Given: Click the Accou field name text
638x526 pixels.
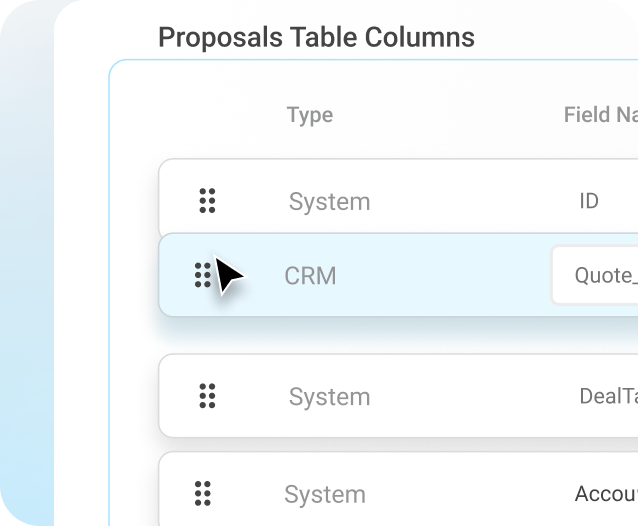Looking at the screenshot, I should (606, 494).
